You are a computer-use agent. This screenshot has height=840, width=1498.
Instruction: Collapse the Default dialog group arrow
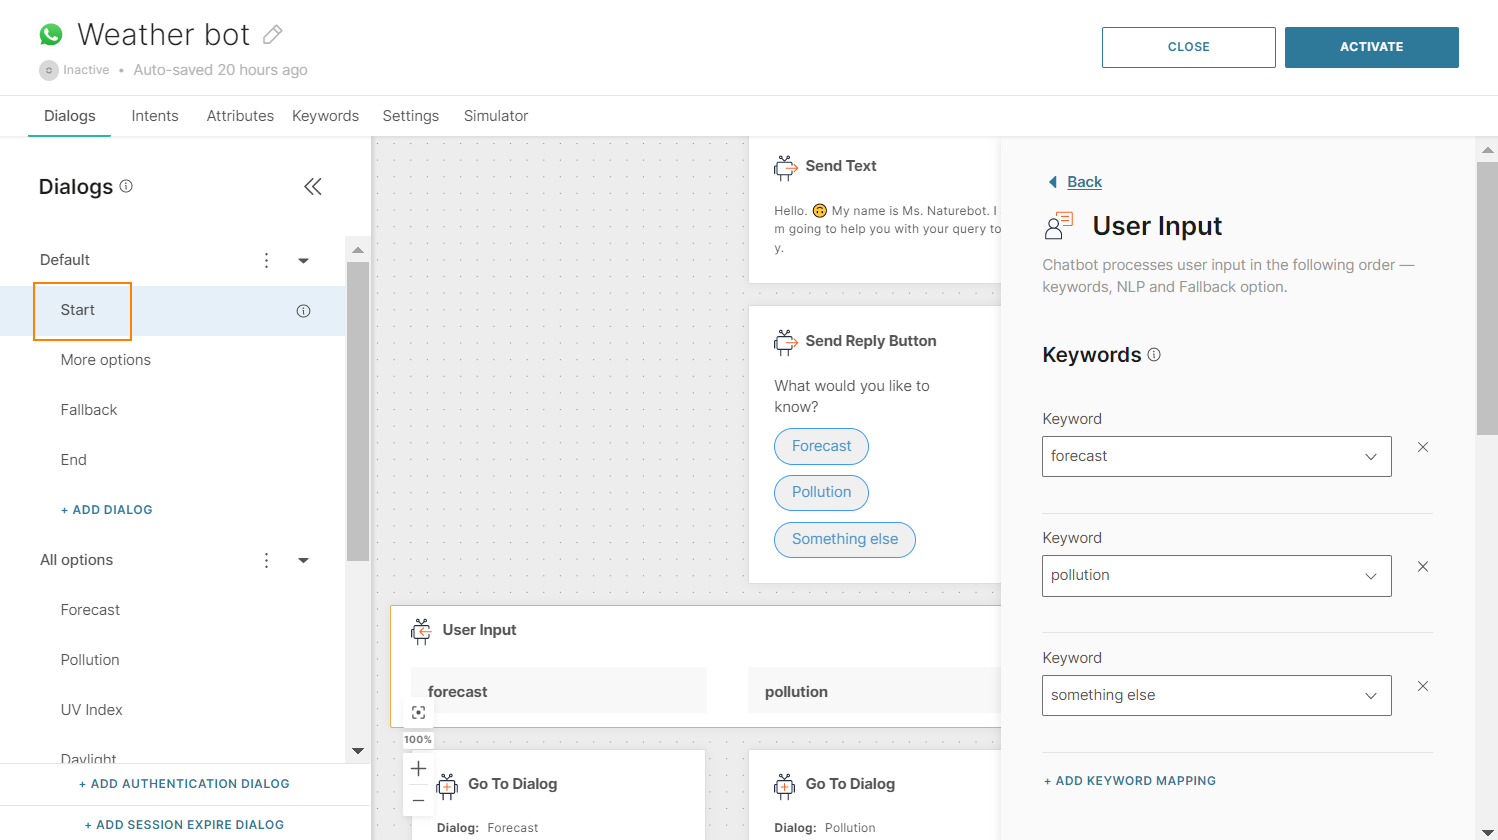[303, 260]
